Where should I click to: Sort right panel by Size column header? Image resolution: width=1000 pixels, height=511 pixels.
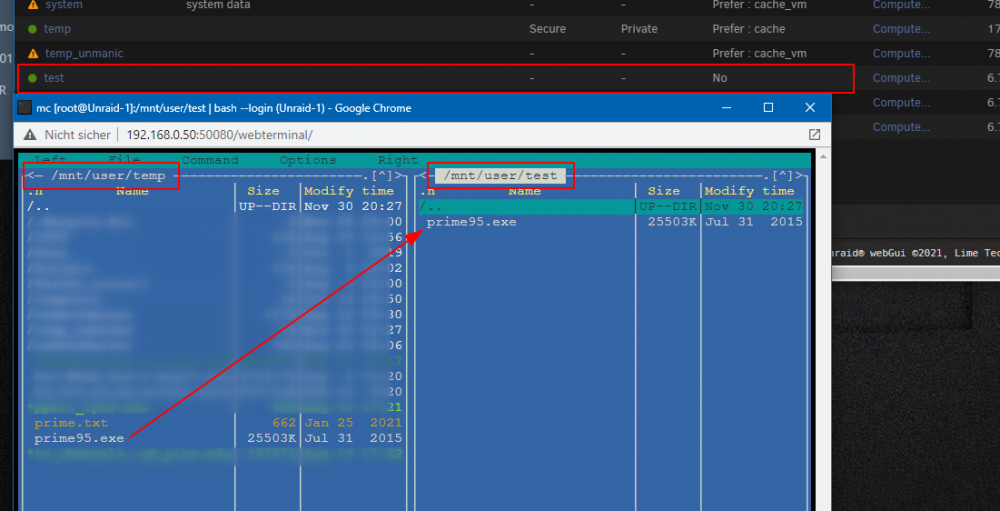664,191
